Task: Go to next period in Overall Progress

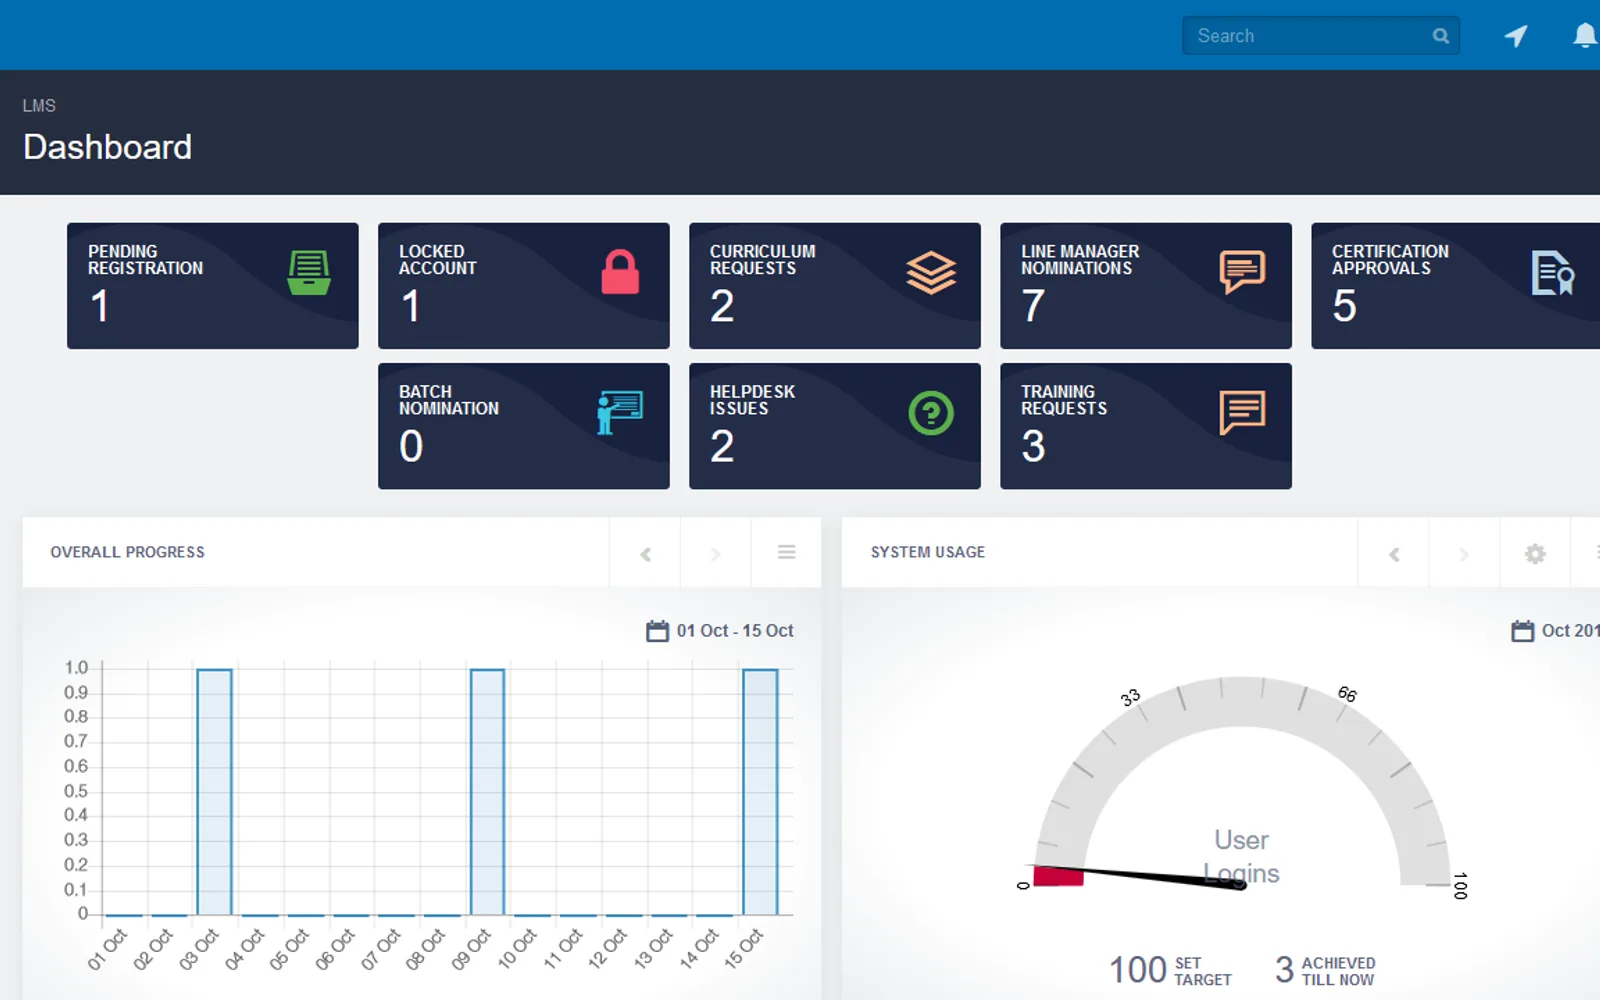Action: coord(715,554)
